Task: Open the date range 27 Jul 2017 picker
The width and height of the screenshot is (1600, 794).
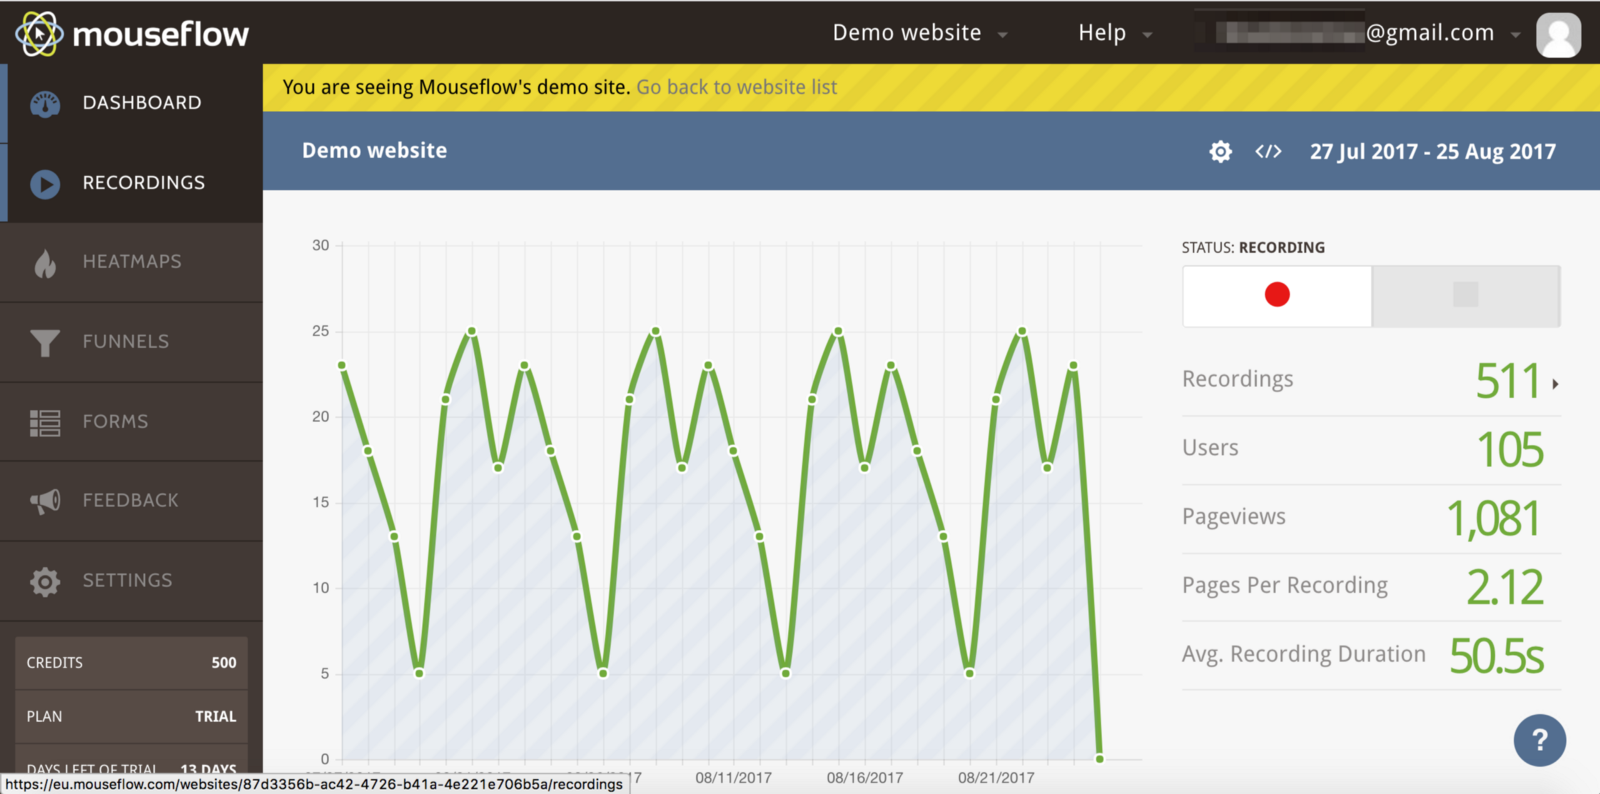Action: click(1433, 152)
